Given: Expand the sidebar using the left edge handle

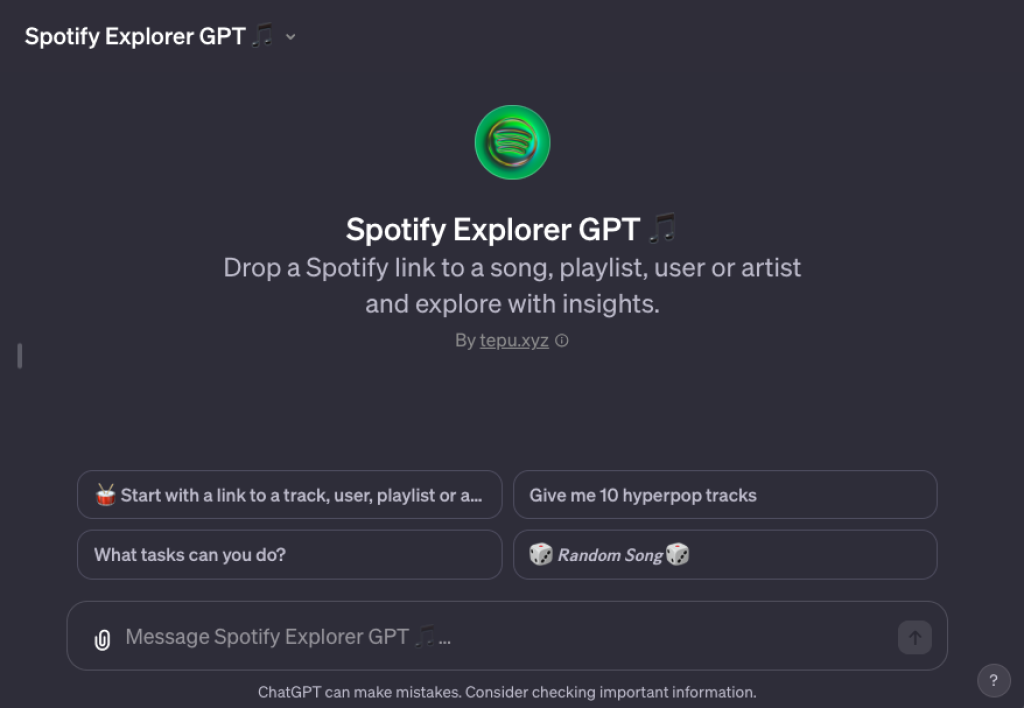Looking at the screenshot, I should point(19,355).
